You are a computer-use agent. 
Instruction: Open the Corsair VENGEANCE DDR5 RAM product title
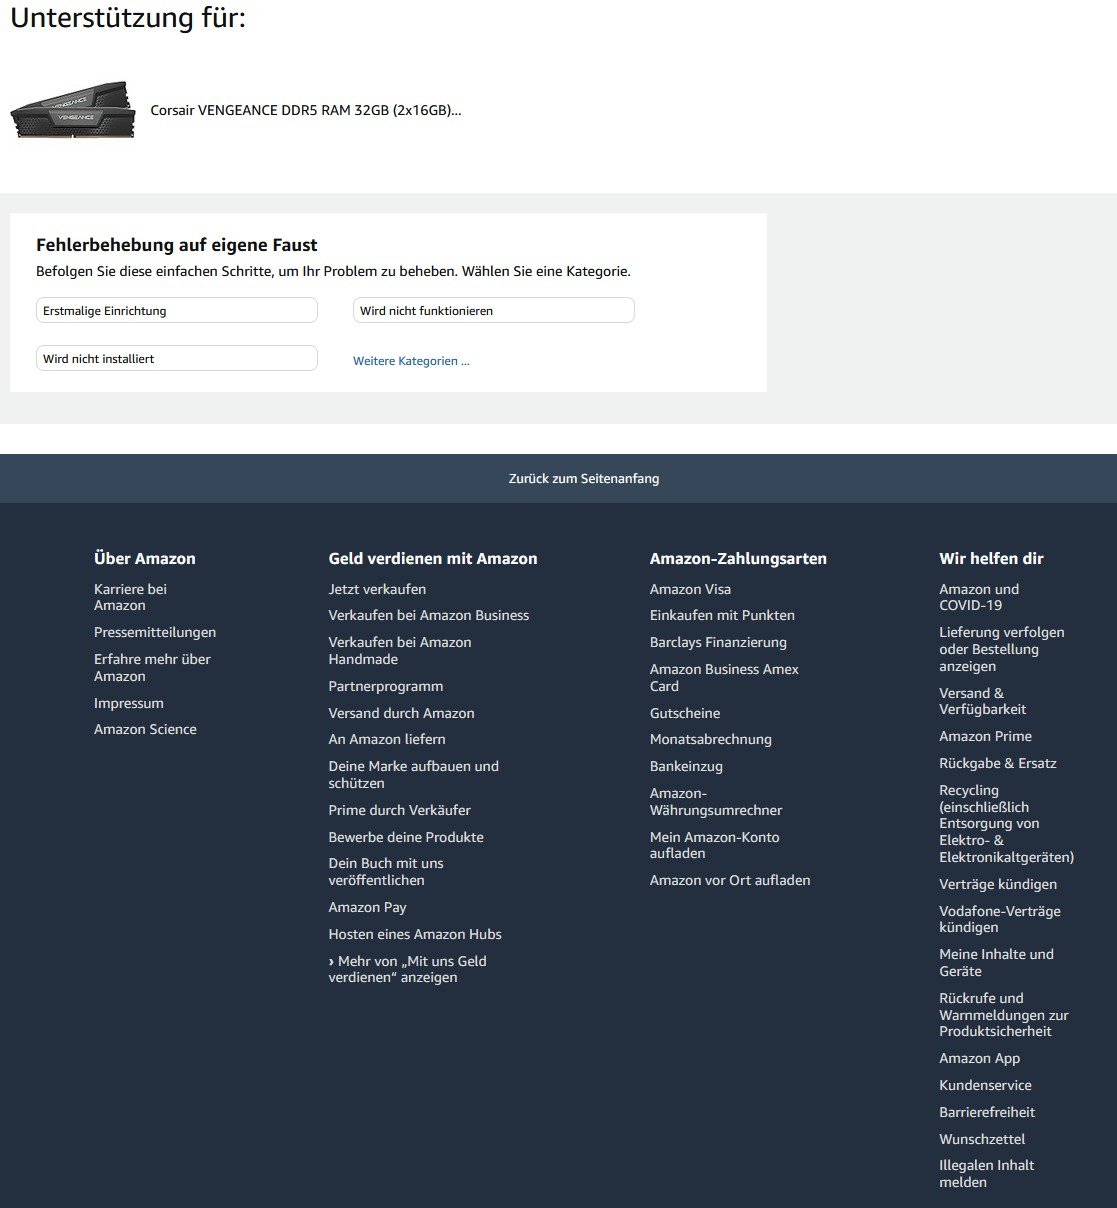(306, 110)
